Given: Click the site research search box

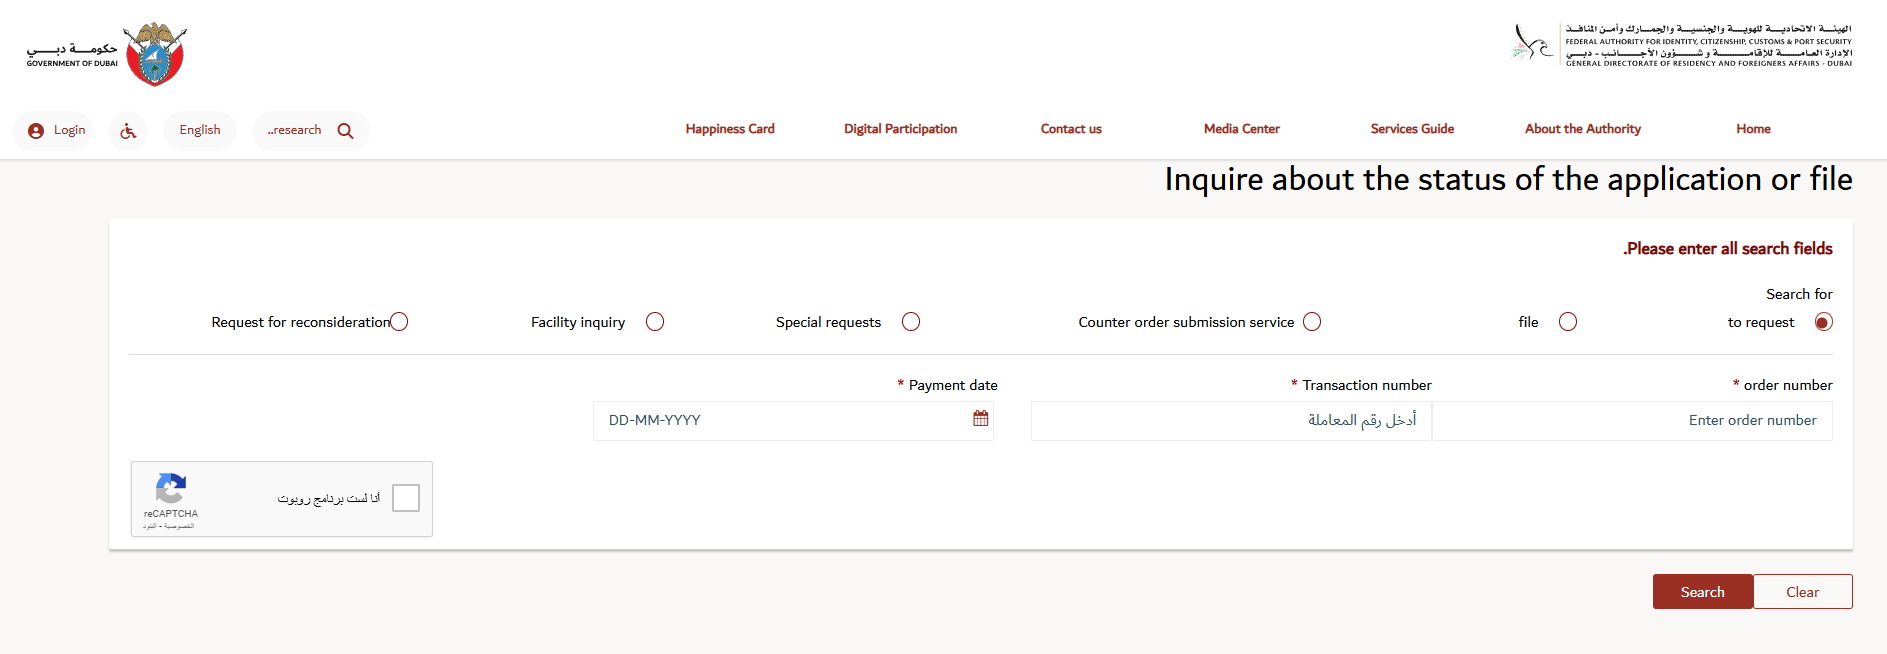Looking at the screenshot, I should tap(311, 131).
